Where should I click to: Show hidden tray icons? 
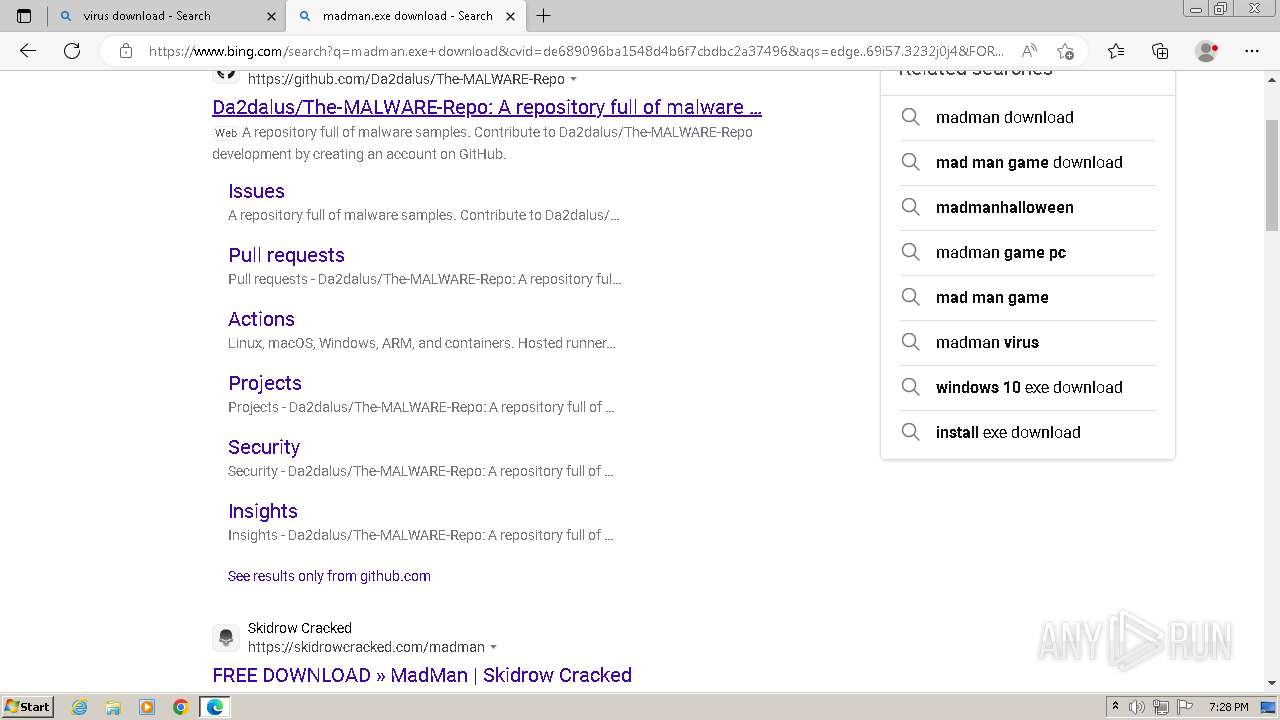[x=1116, y=707]
